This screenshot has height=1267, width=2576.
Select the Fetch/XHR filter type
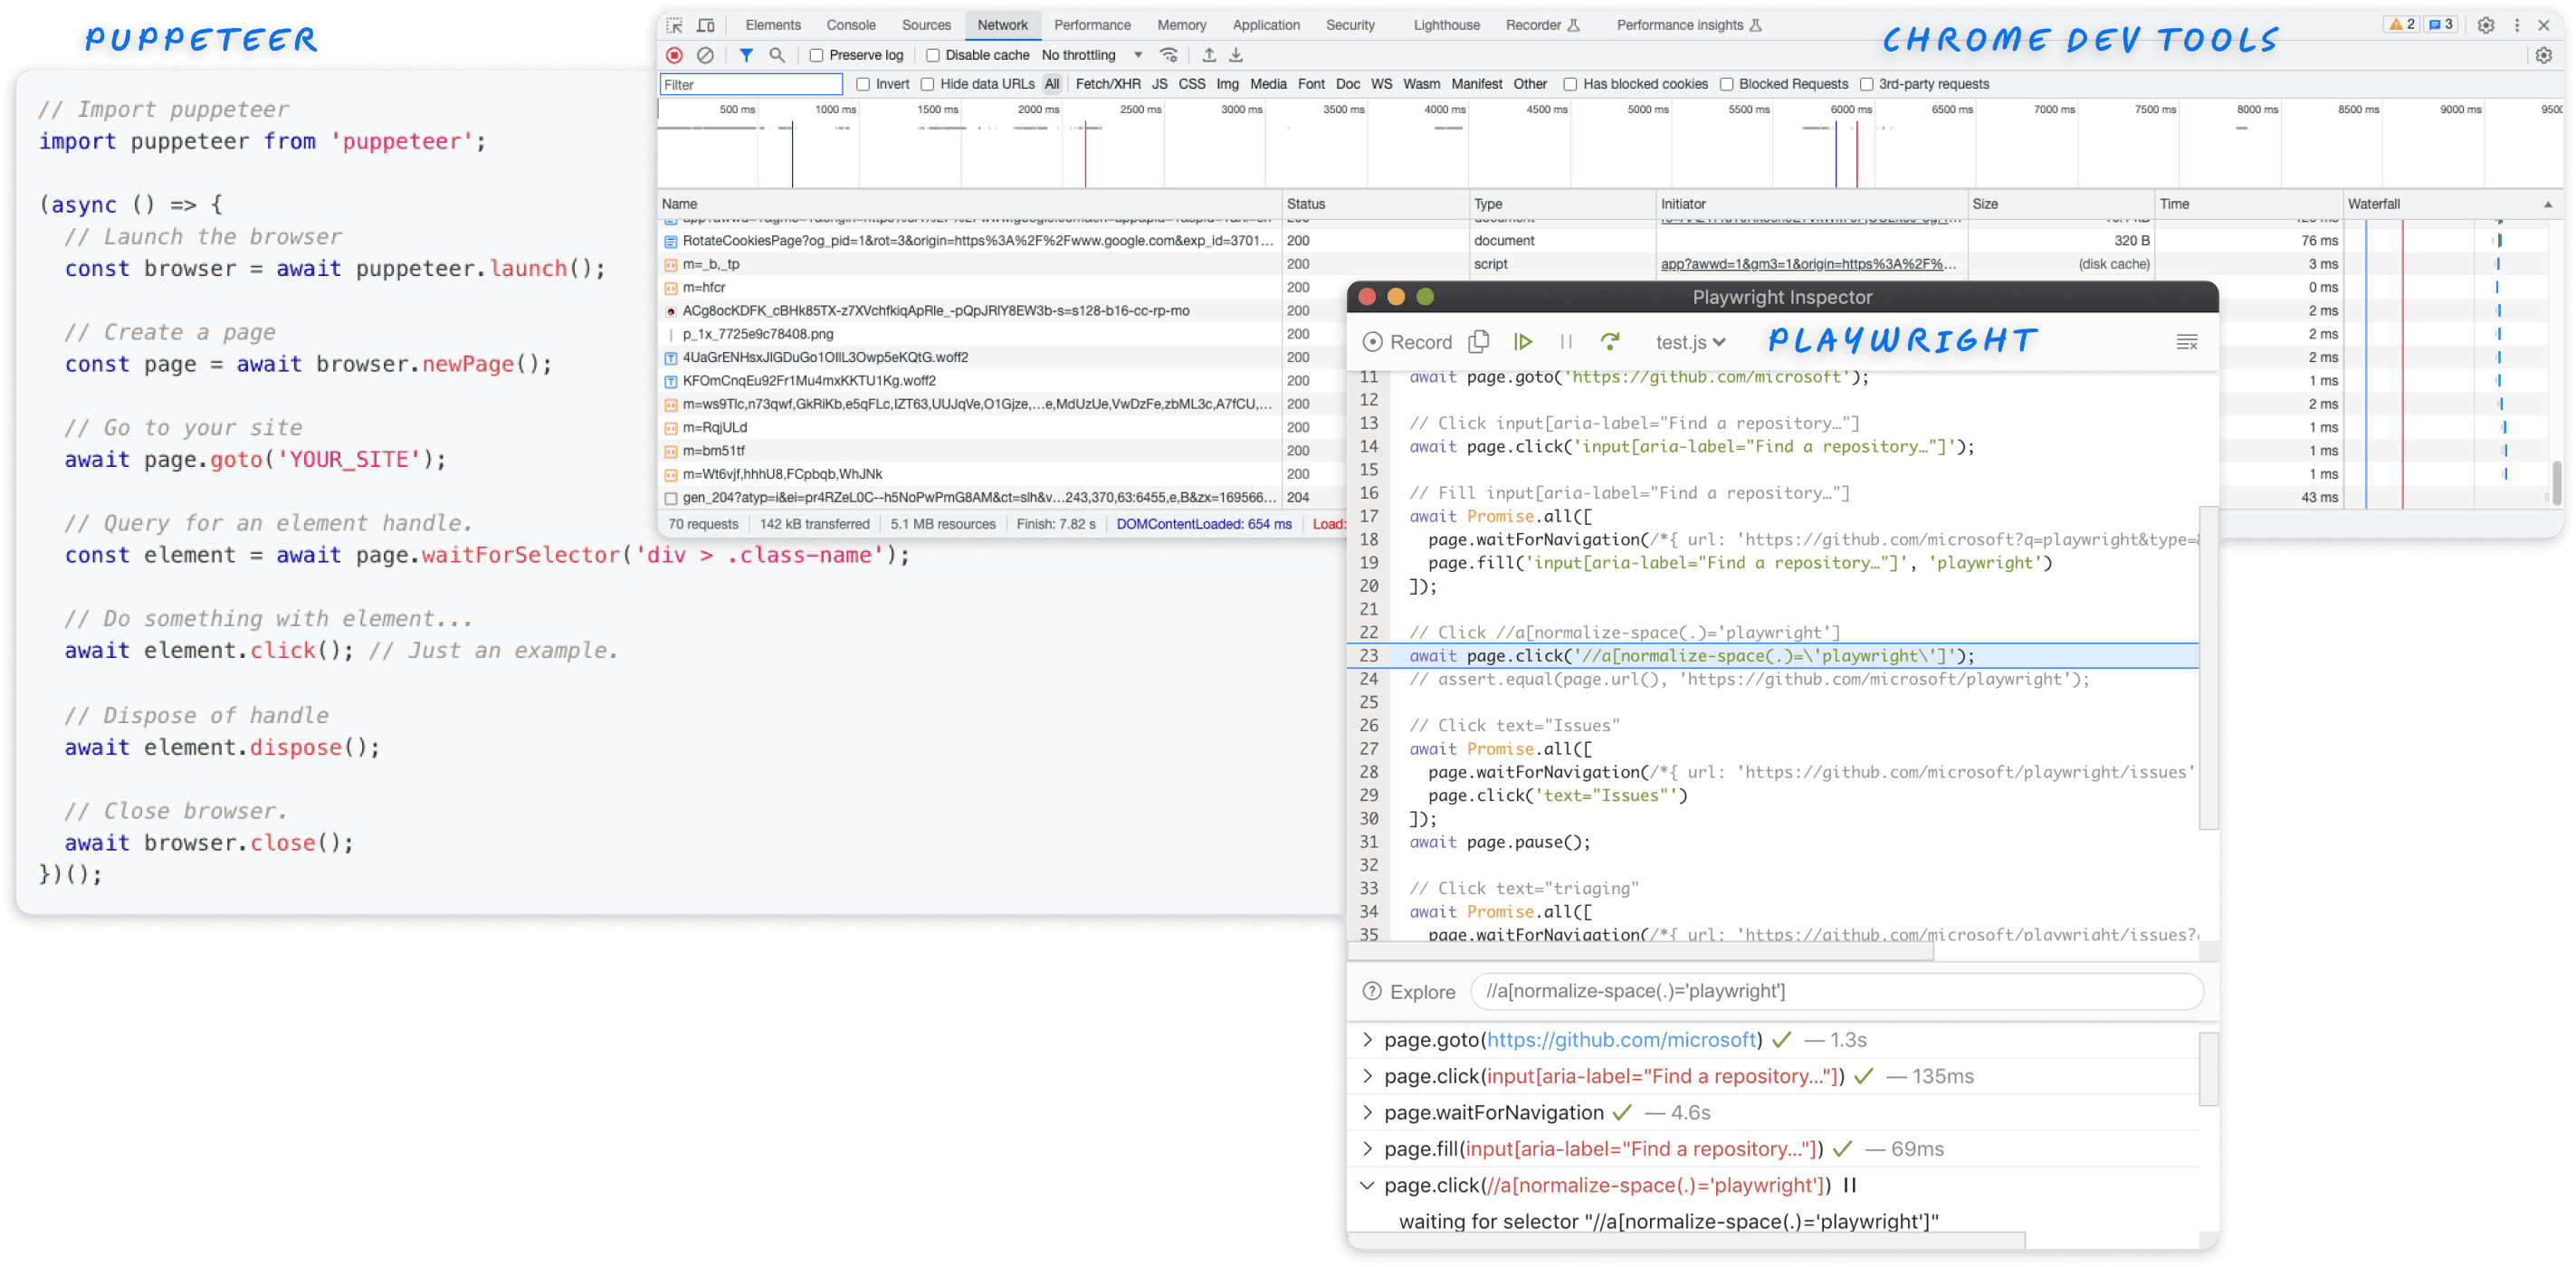(x=1107, y=84)
